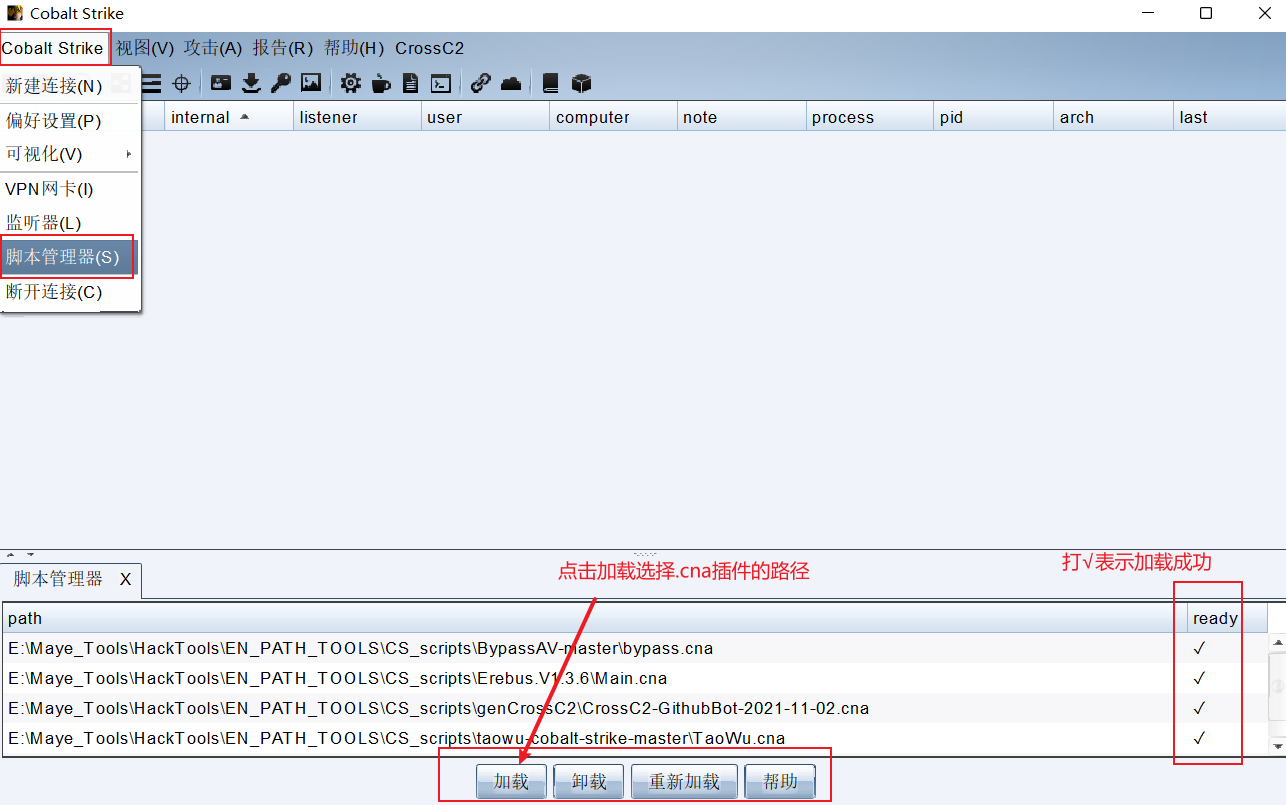1286x805 pixels.
Task: Click the split pane up arrow
Action: (11, 554)
